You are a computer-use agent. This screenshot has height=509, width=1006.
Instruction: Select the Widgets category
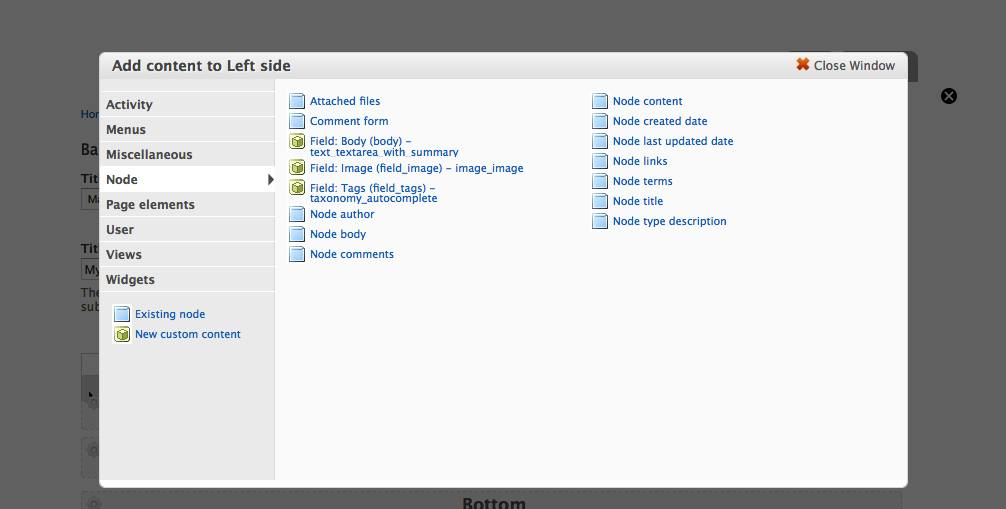tap(130, 280)
